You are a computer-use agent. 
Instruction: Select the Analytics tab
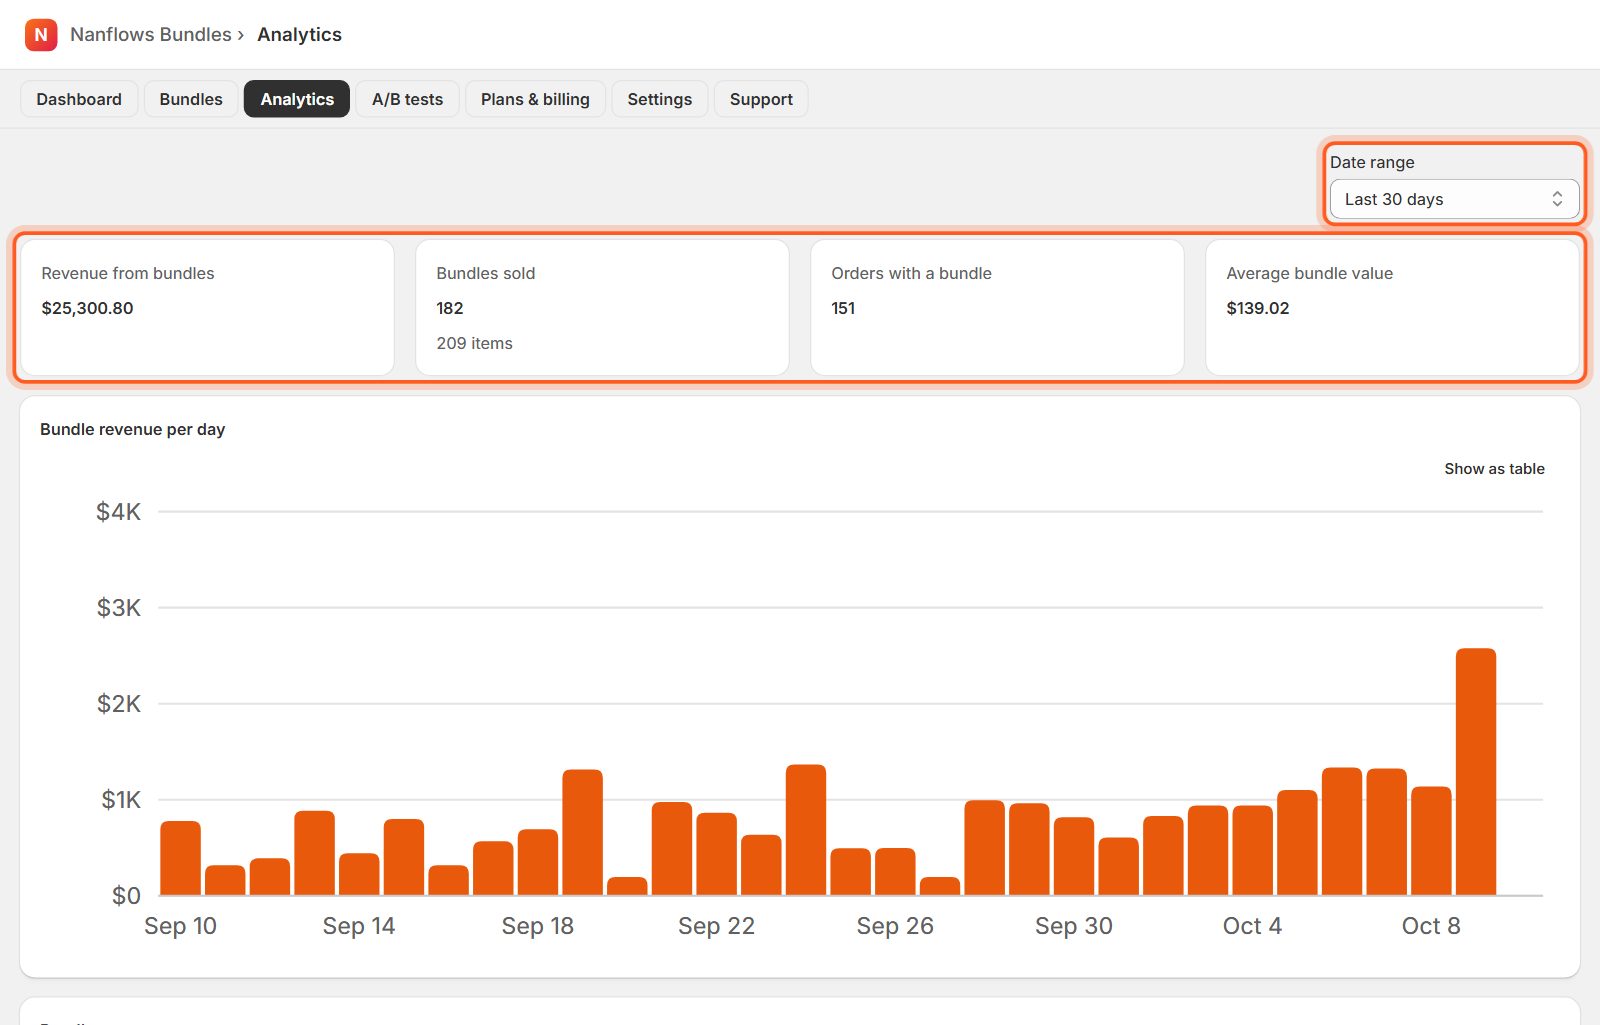click(297, 99)
